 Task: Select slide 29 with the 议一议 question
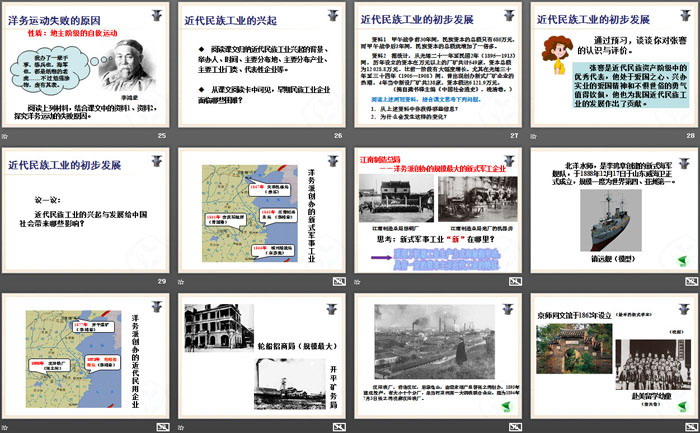pos(86,211)
